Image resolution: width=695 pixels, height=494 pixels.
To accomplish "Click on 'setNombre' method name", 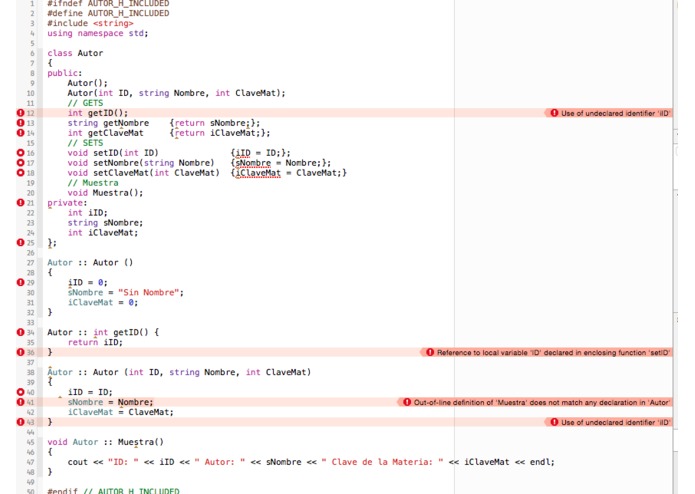I will pyautogui.click(x=116, y=163).
